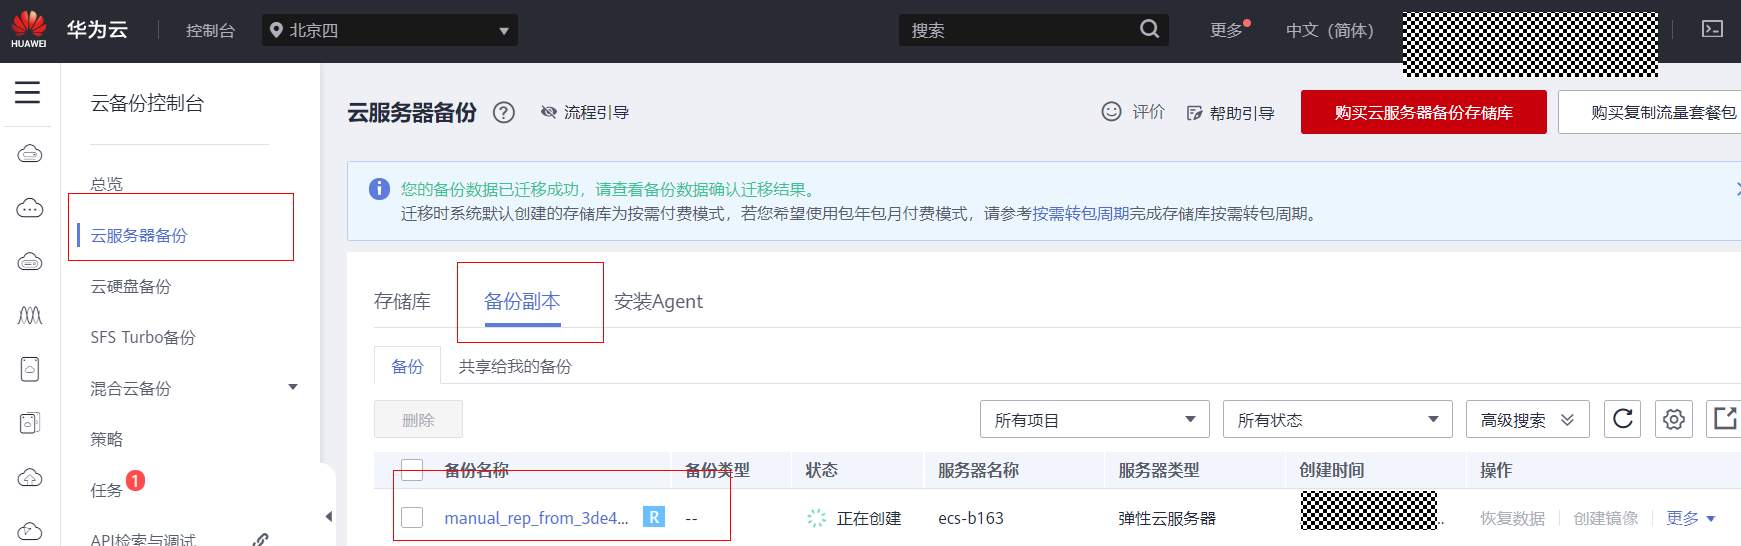Open the 北京四 region dropdown

pyautogui.click(x=390, y=30)
